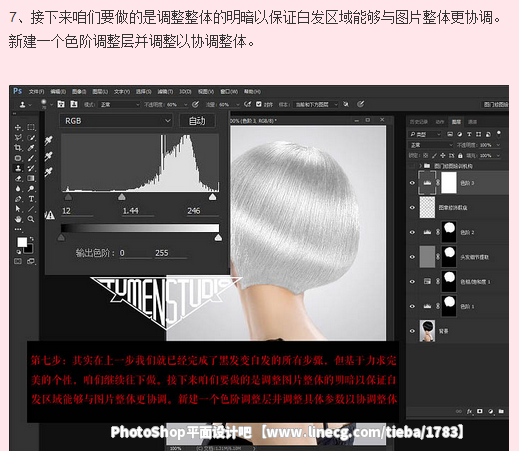Pick the gray point eyedropper in Levels

pos(49,156)
